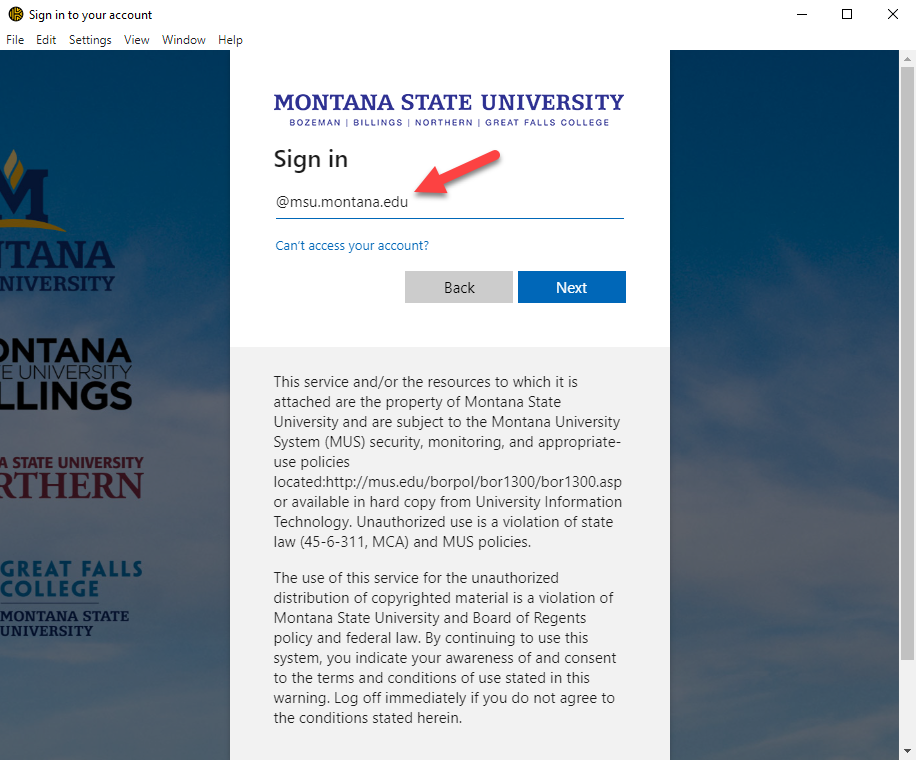
Task: Open the Settings menu
Action: tap(90, 40)
